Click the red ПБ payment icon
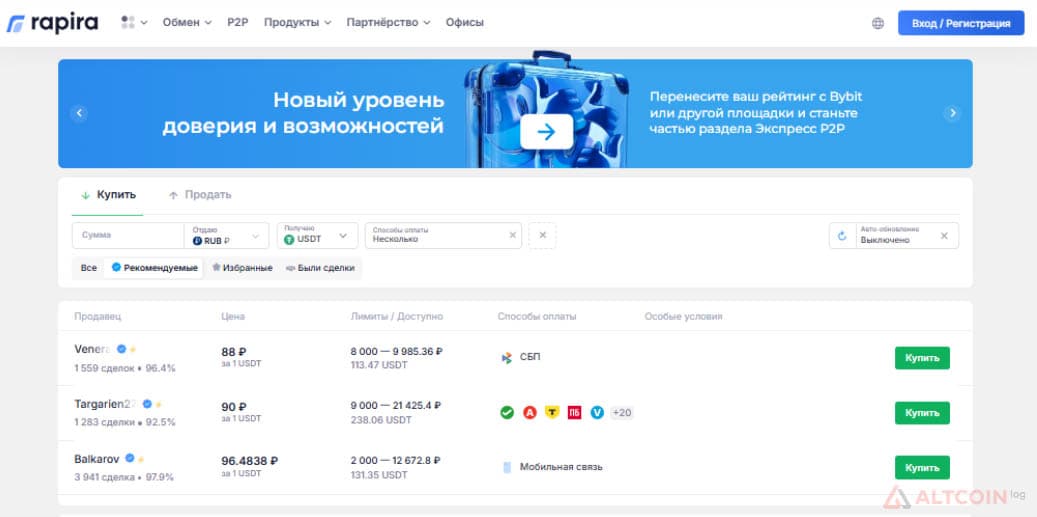This screenshot has width=1037, height=517. (575, 413)
